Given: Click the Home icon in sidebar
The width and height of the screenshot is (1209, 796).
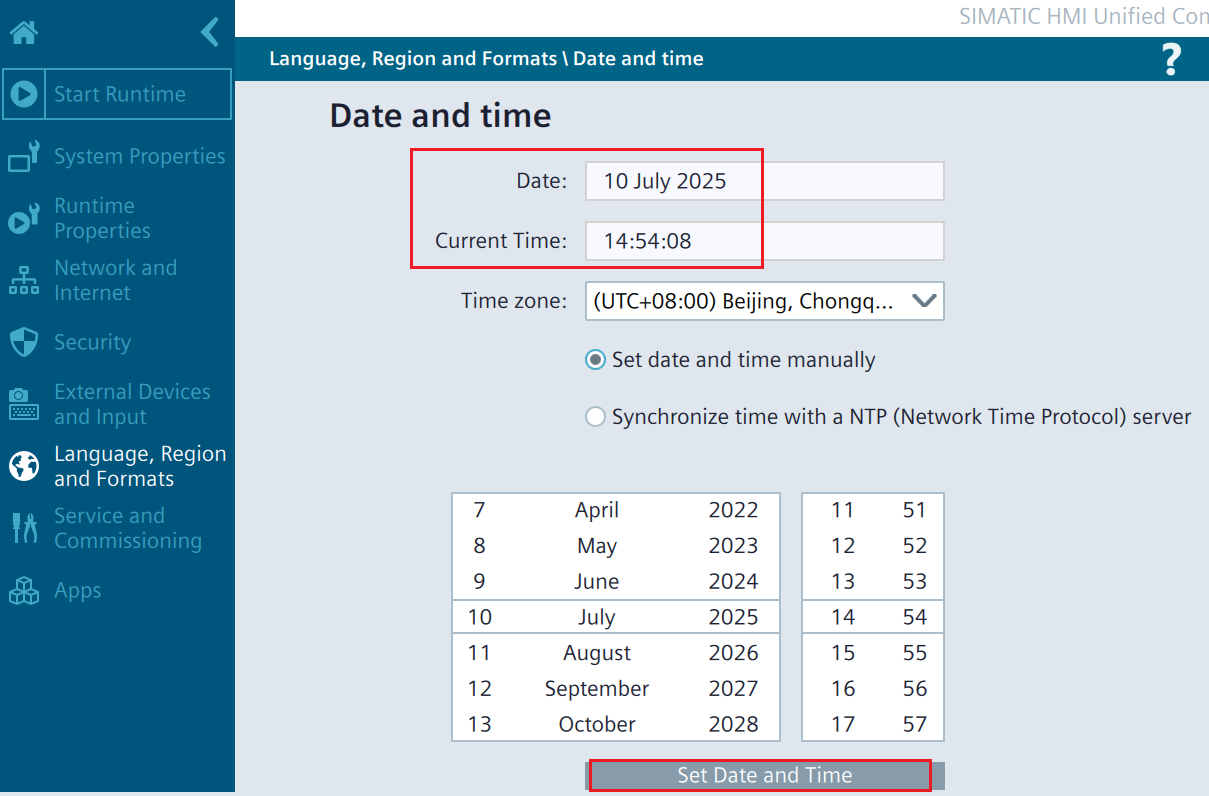Looking at the screenshot, I should [x=24, y=33].
